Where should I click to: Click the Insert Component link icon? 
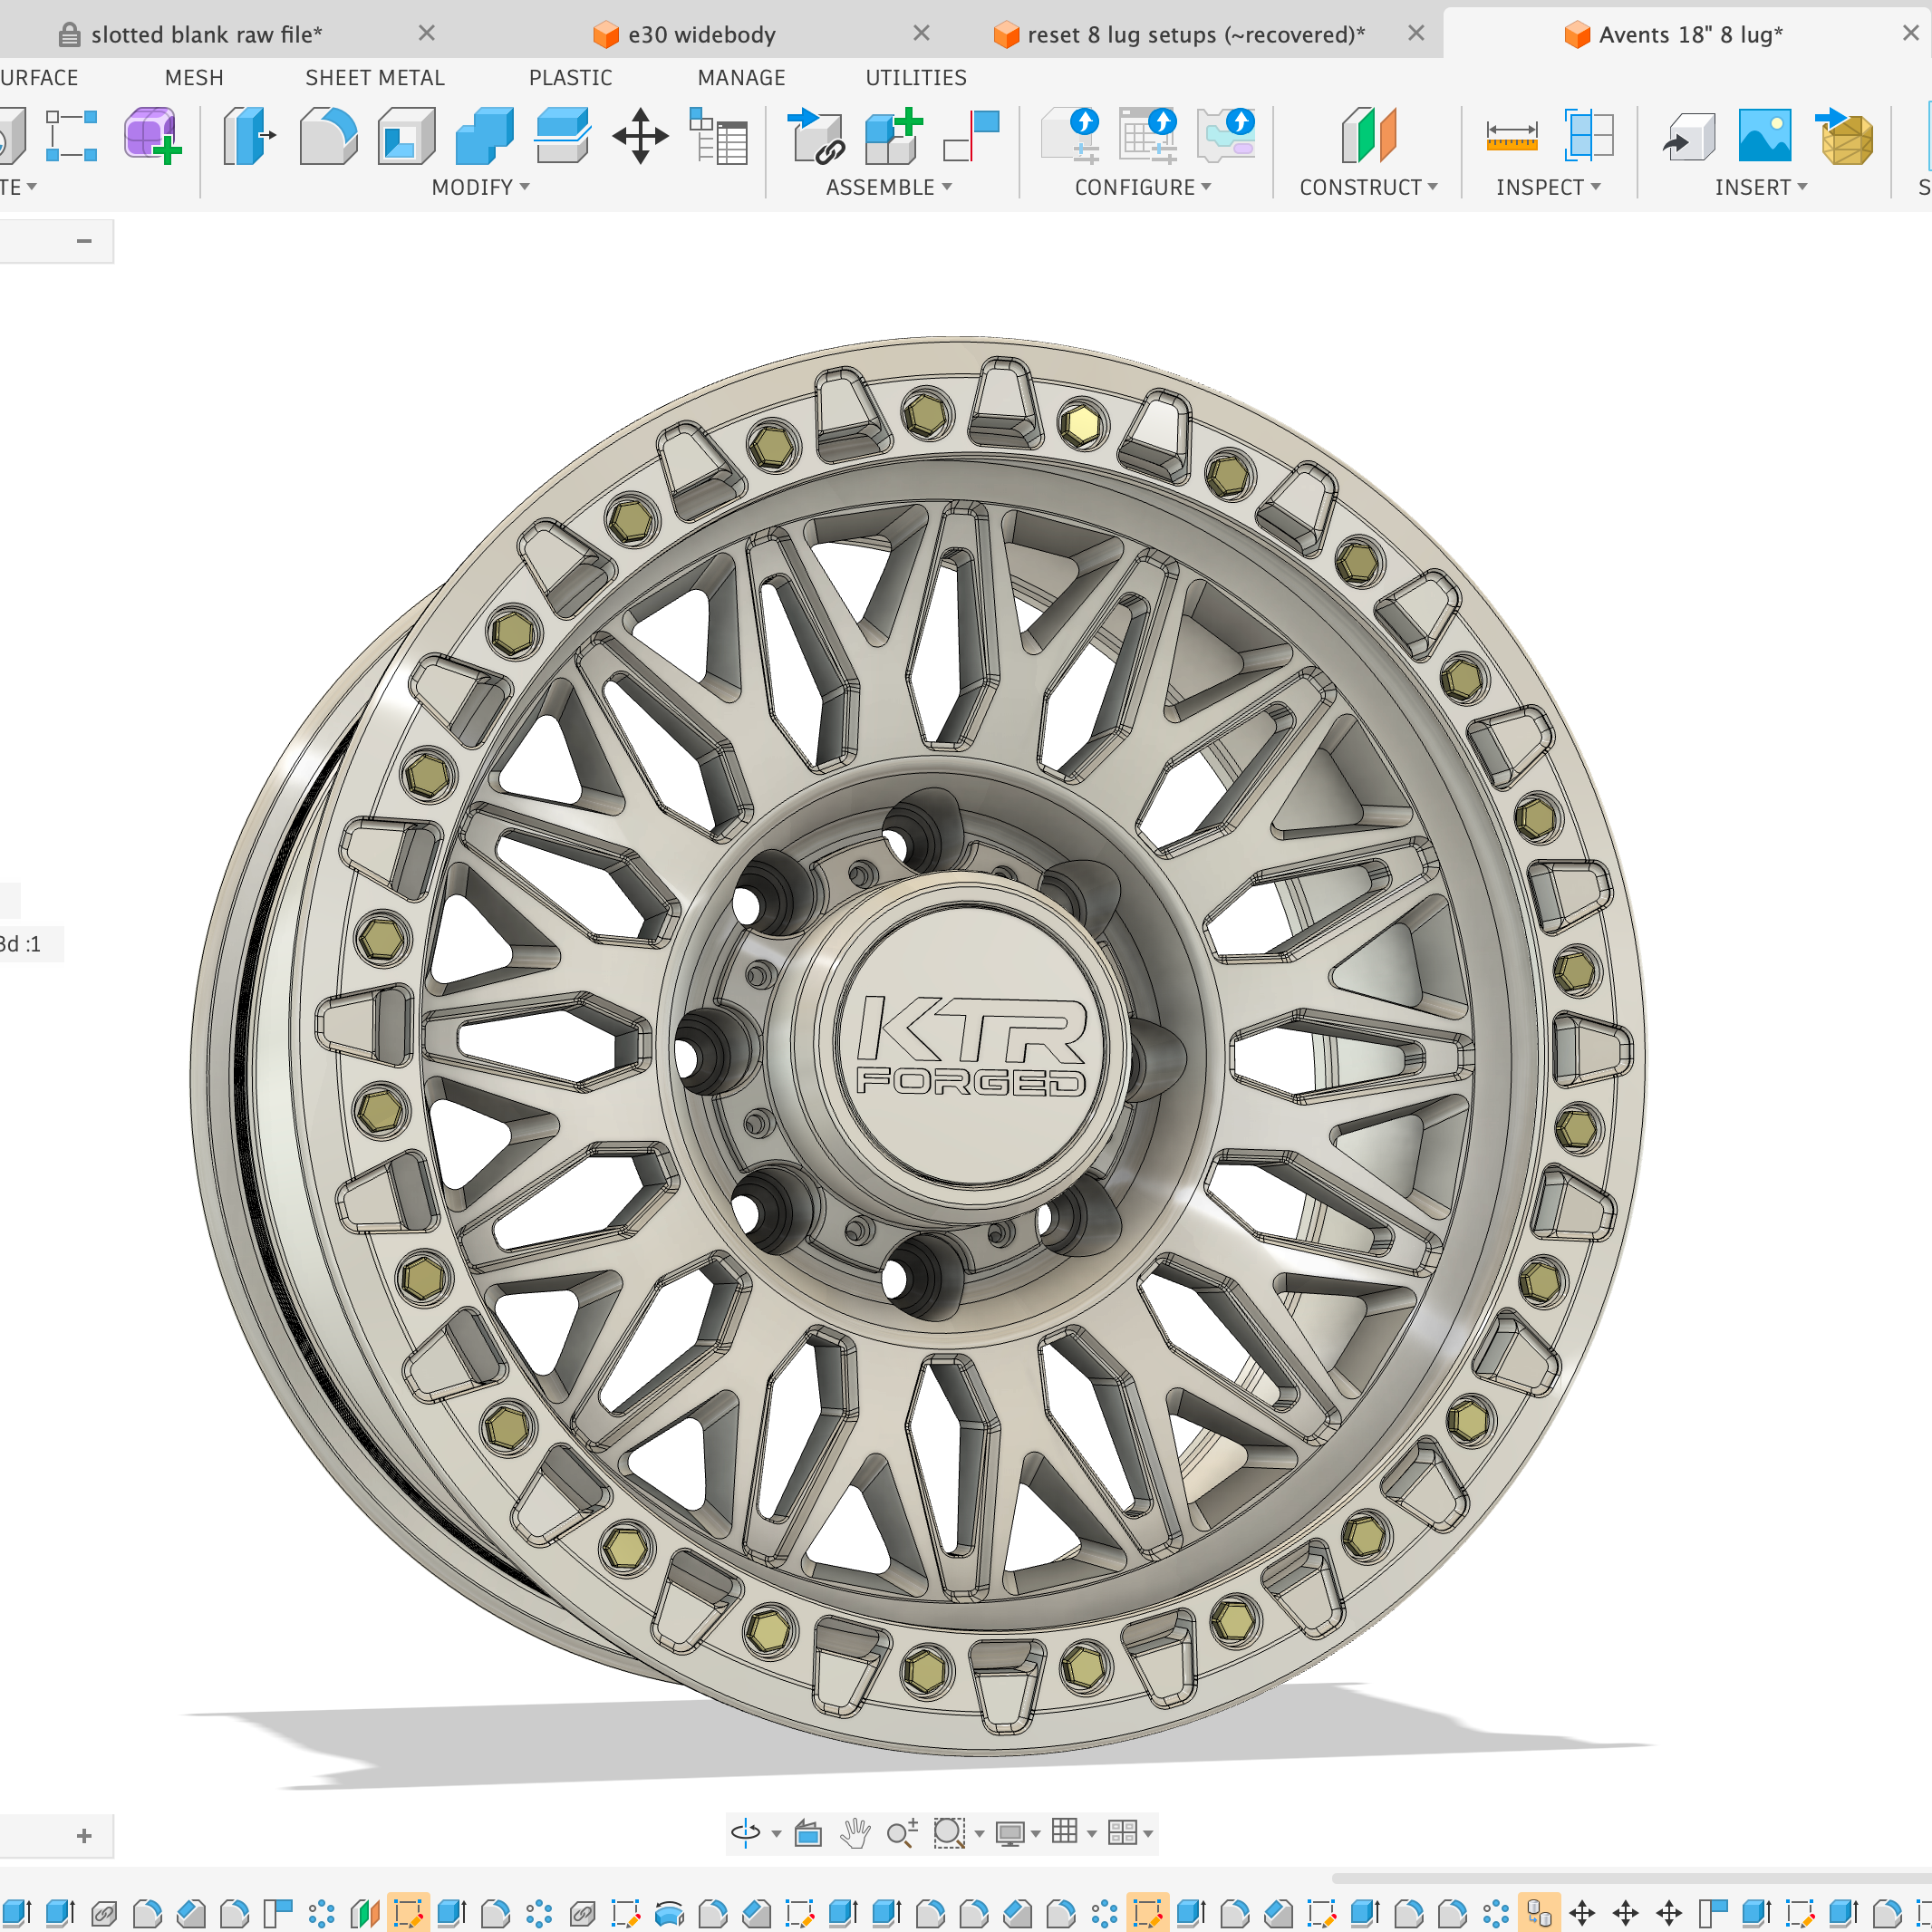coord(816,135)
